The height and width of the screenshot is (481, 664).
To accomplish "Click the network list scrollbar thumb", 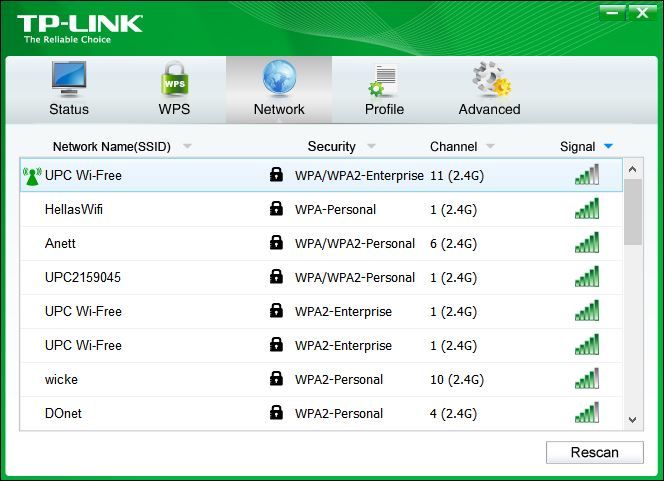I will click(633, 212).
